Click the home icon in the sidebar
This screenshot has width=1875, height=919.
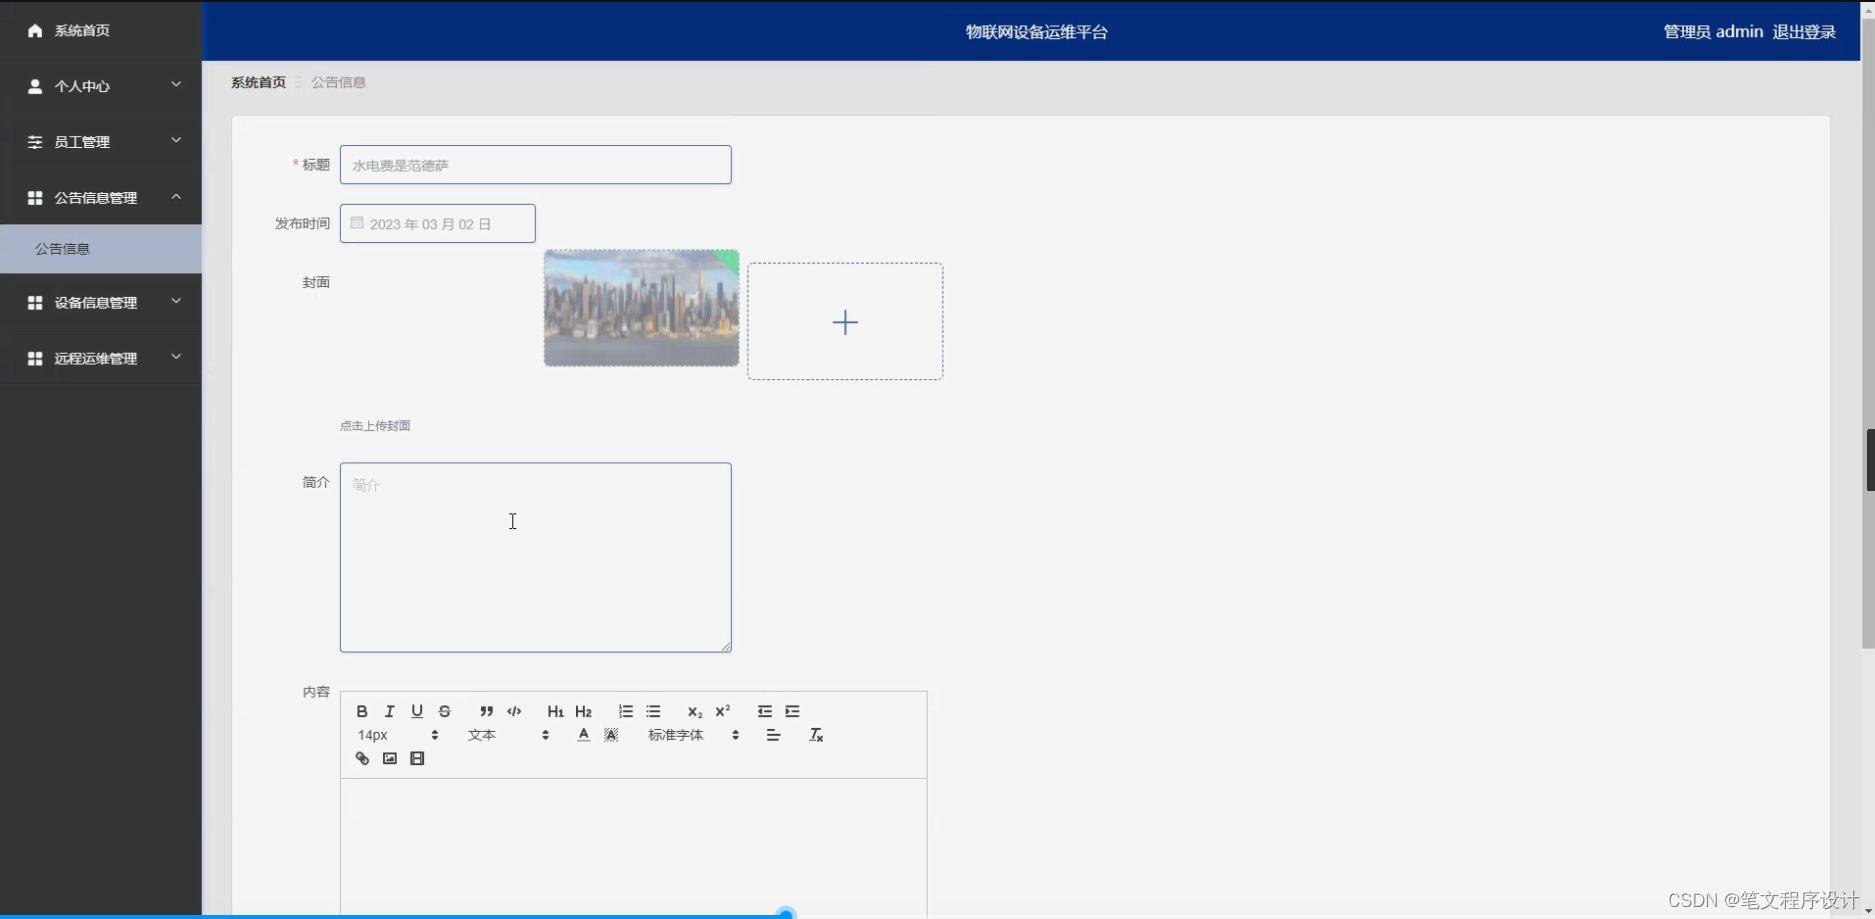(35, 31)
